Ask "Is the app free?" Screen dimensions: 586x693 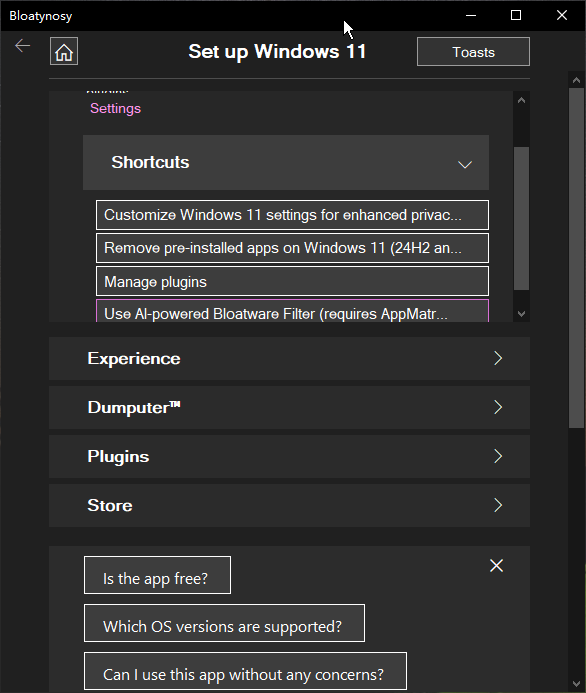[157, 575]
